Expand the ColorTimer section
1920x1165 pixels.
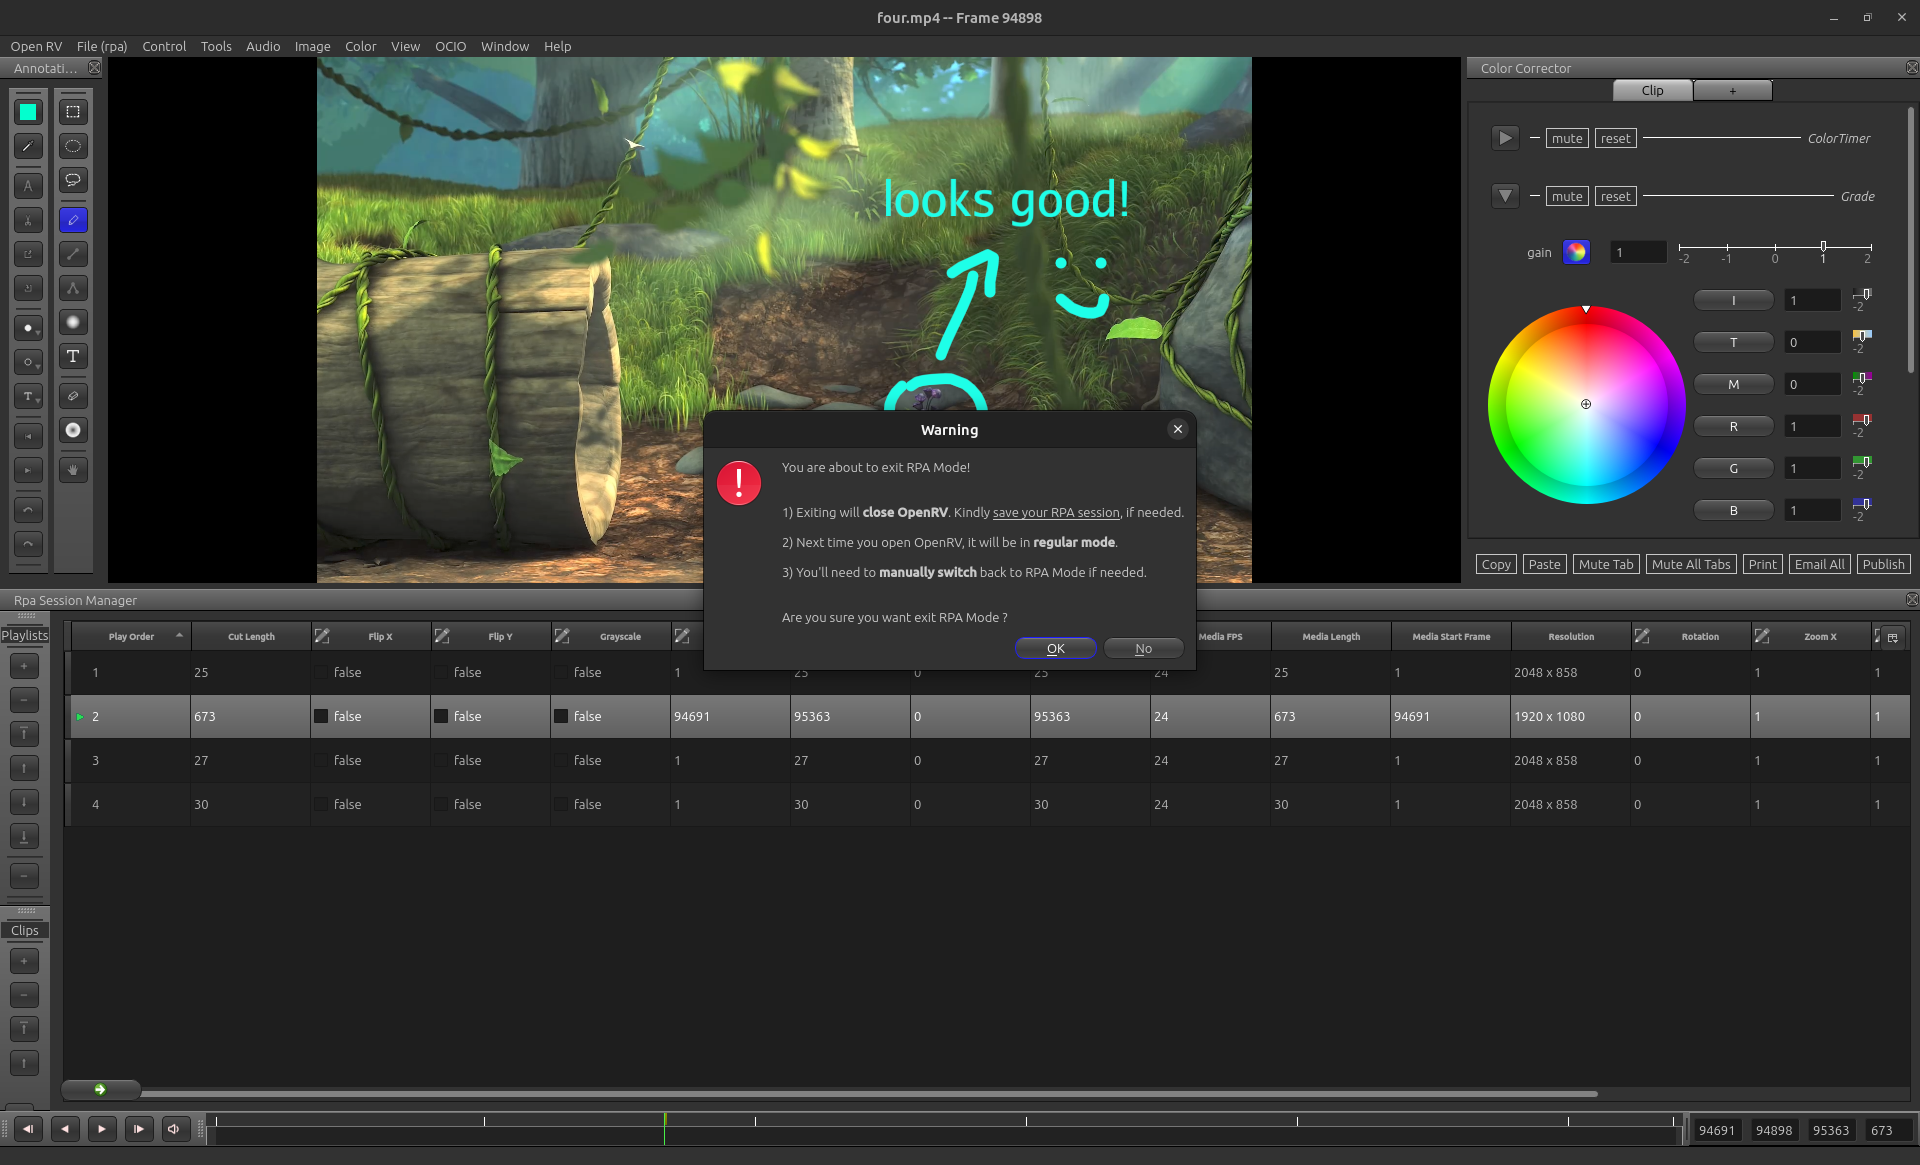coord(1505,138)
